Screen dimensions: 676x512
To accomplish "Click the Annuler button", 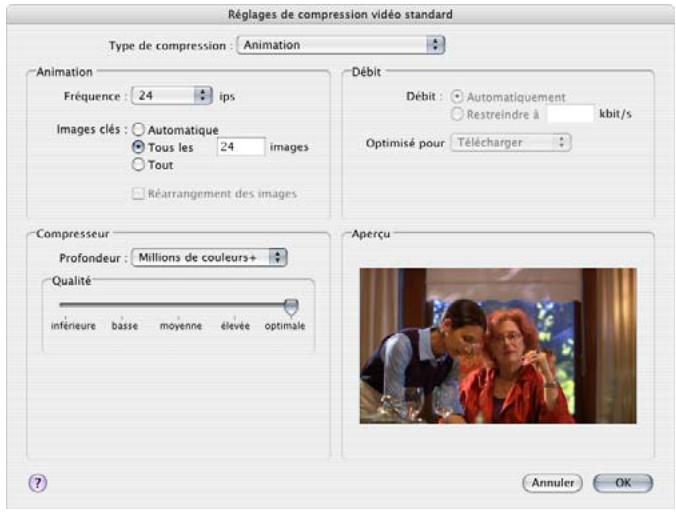I will [552, 483].
